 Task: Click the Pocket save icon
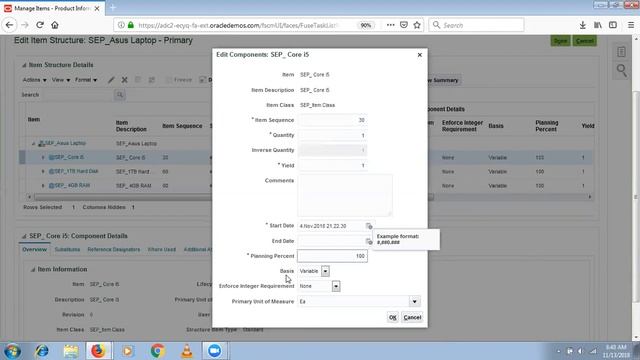(x=404, y=25)
